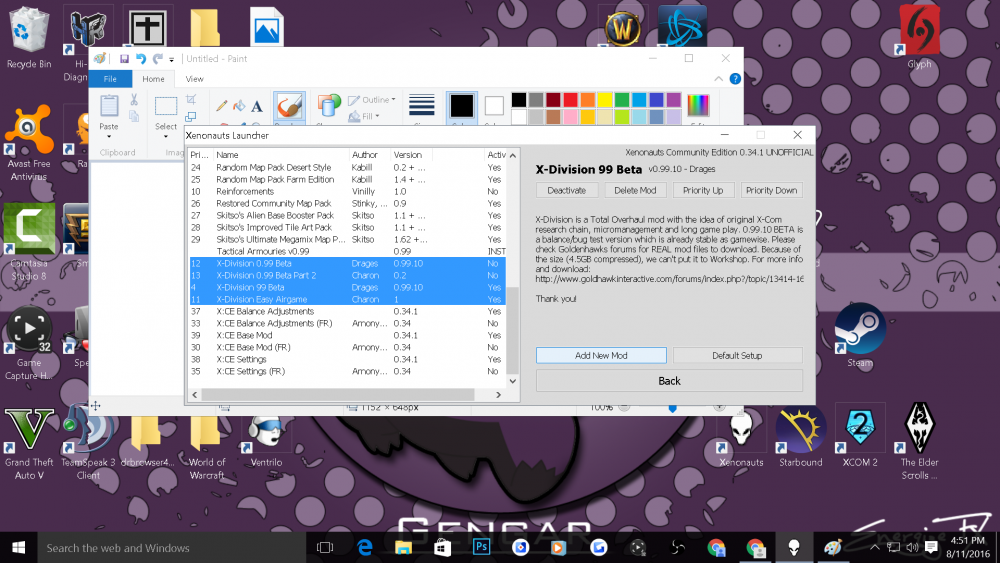Select the Reinforcements mod row

[348, 191]
